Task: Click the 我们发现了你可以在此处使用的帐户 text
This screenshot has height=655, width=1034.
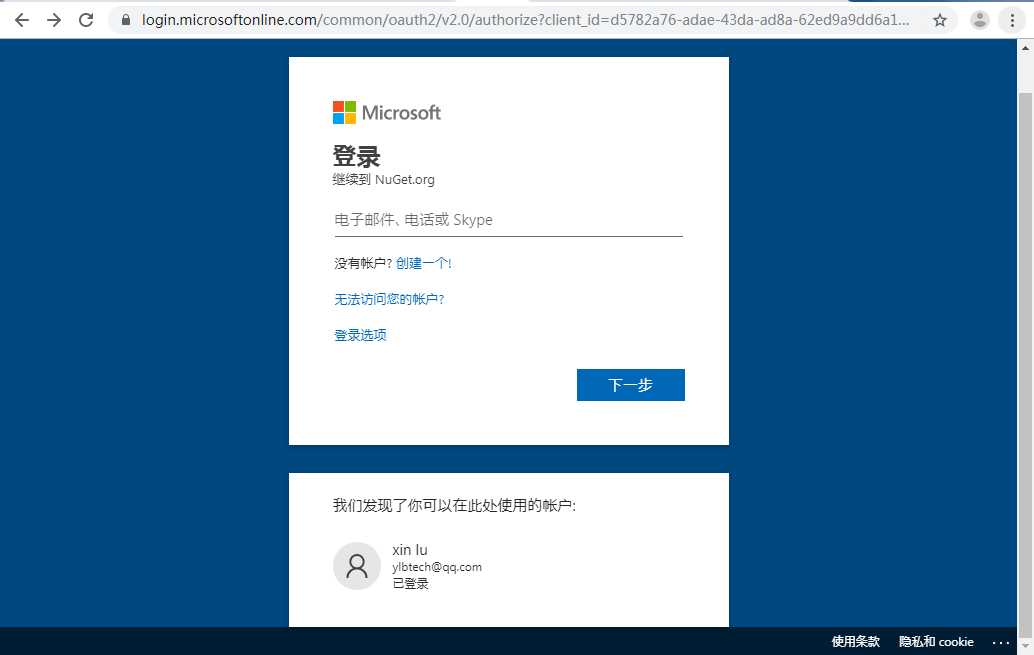Action: click(x=454, y=505)
